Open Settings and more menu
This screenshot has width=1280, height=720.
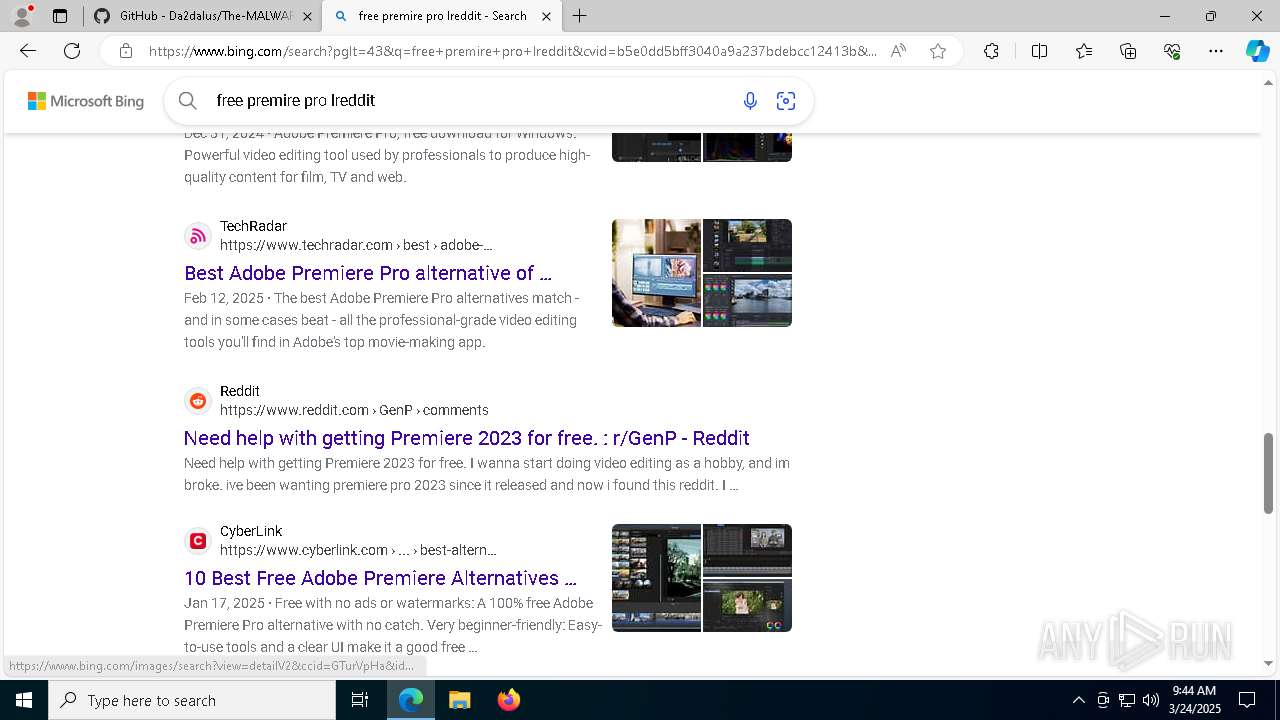coord(1216,51)
